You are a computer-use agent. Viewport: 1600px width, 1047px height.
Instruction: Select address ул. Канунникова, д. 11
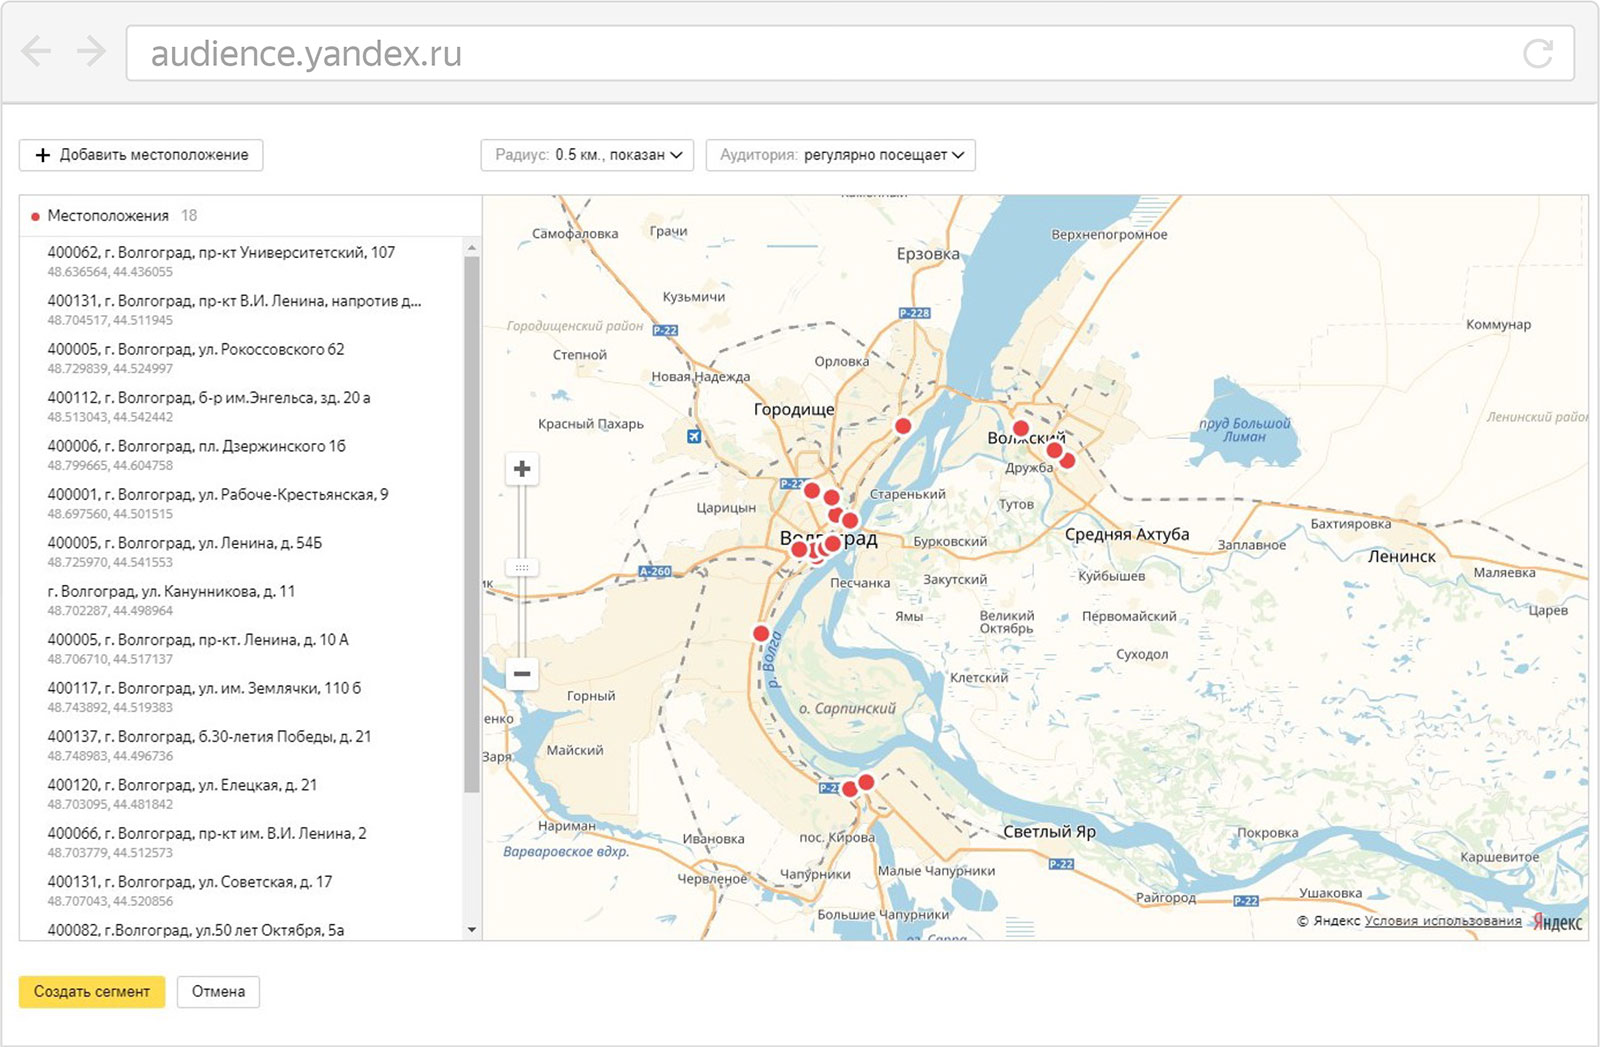(x=241, y=600)
